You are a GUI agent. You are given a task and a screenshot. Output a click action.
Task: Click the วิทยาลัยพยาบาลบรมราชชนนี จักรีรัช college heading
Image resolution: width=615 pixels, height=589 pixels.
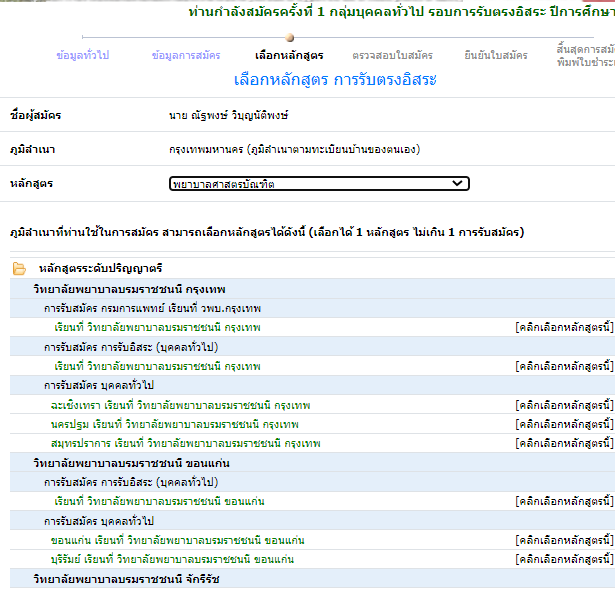[x=126, y=579]
